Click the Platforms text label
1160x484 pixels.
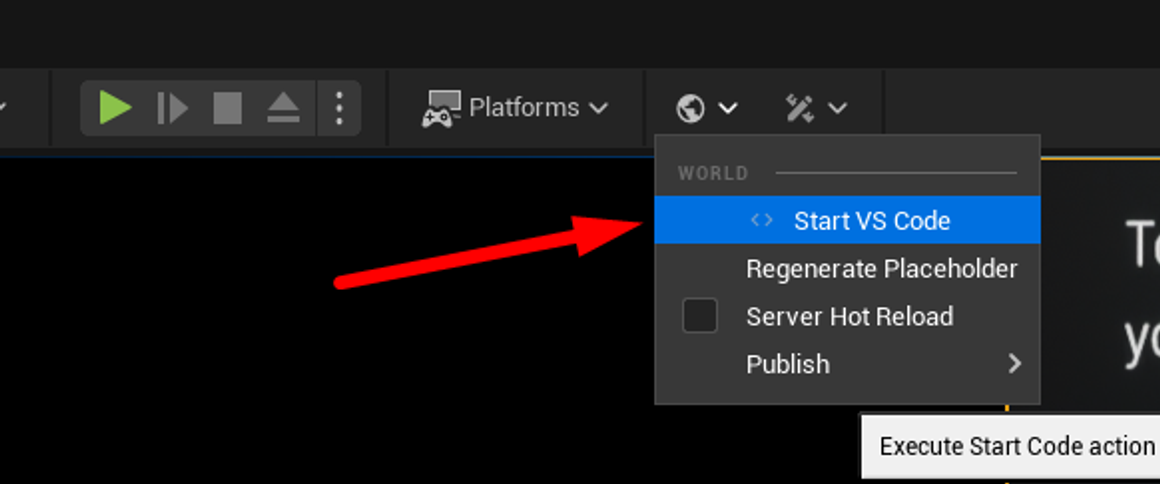(x=524, y=108)
